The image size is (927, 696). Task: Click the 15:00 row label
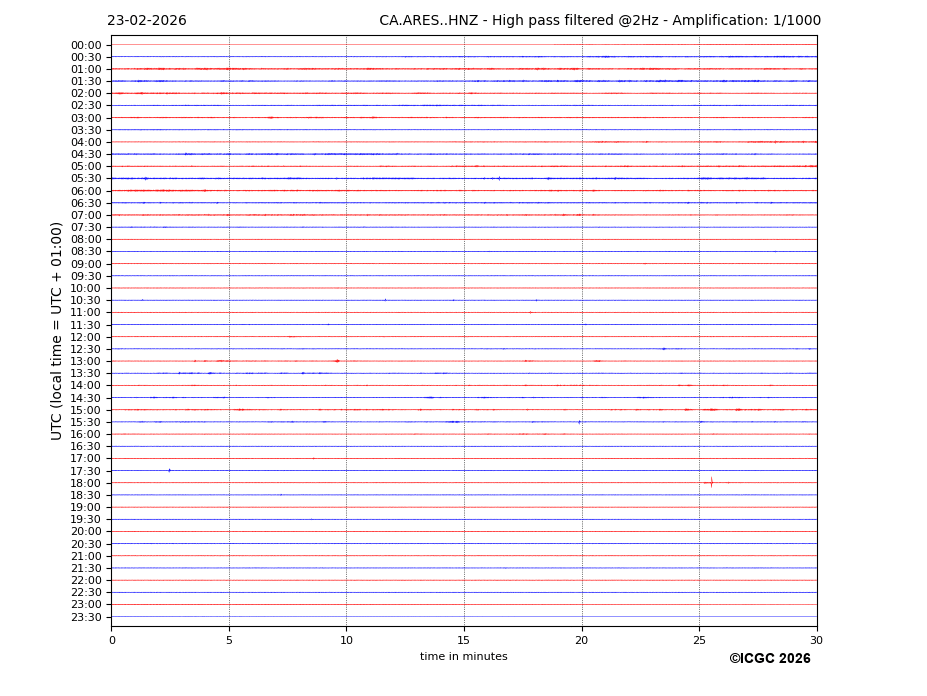click(x=86, y=410)
